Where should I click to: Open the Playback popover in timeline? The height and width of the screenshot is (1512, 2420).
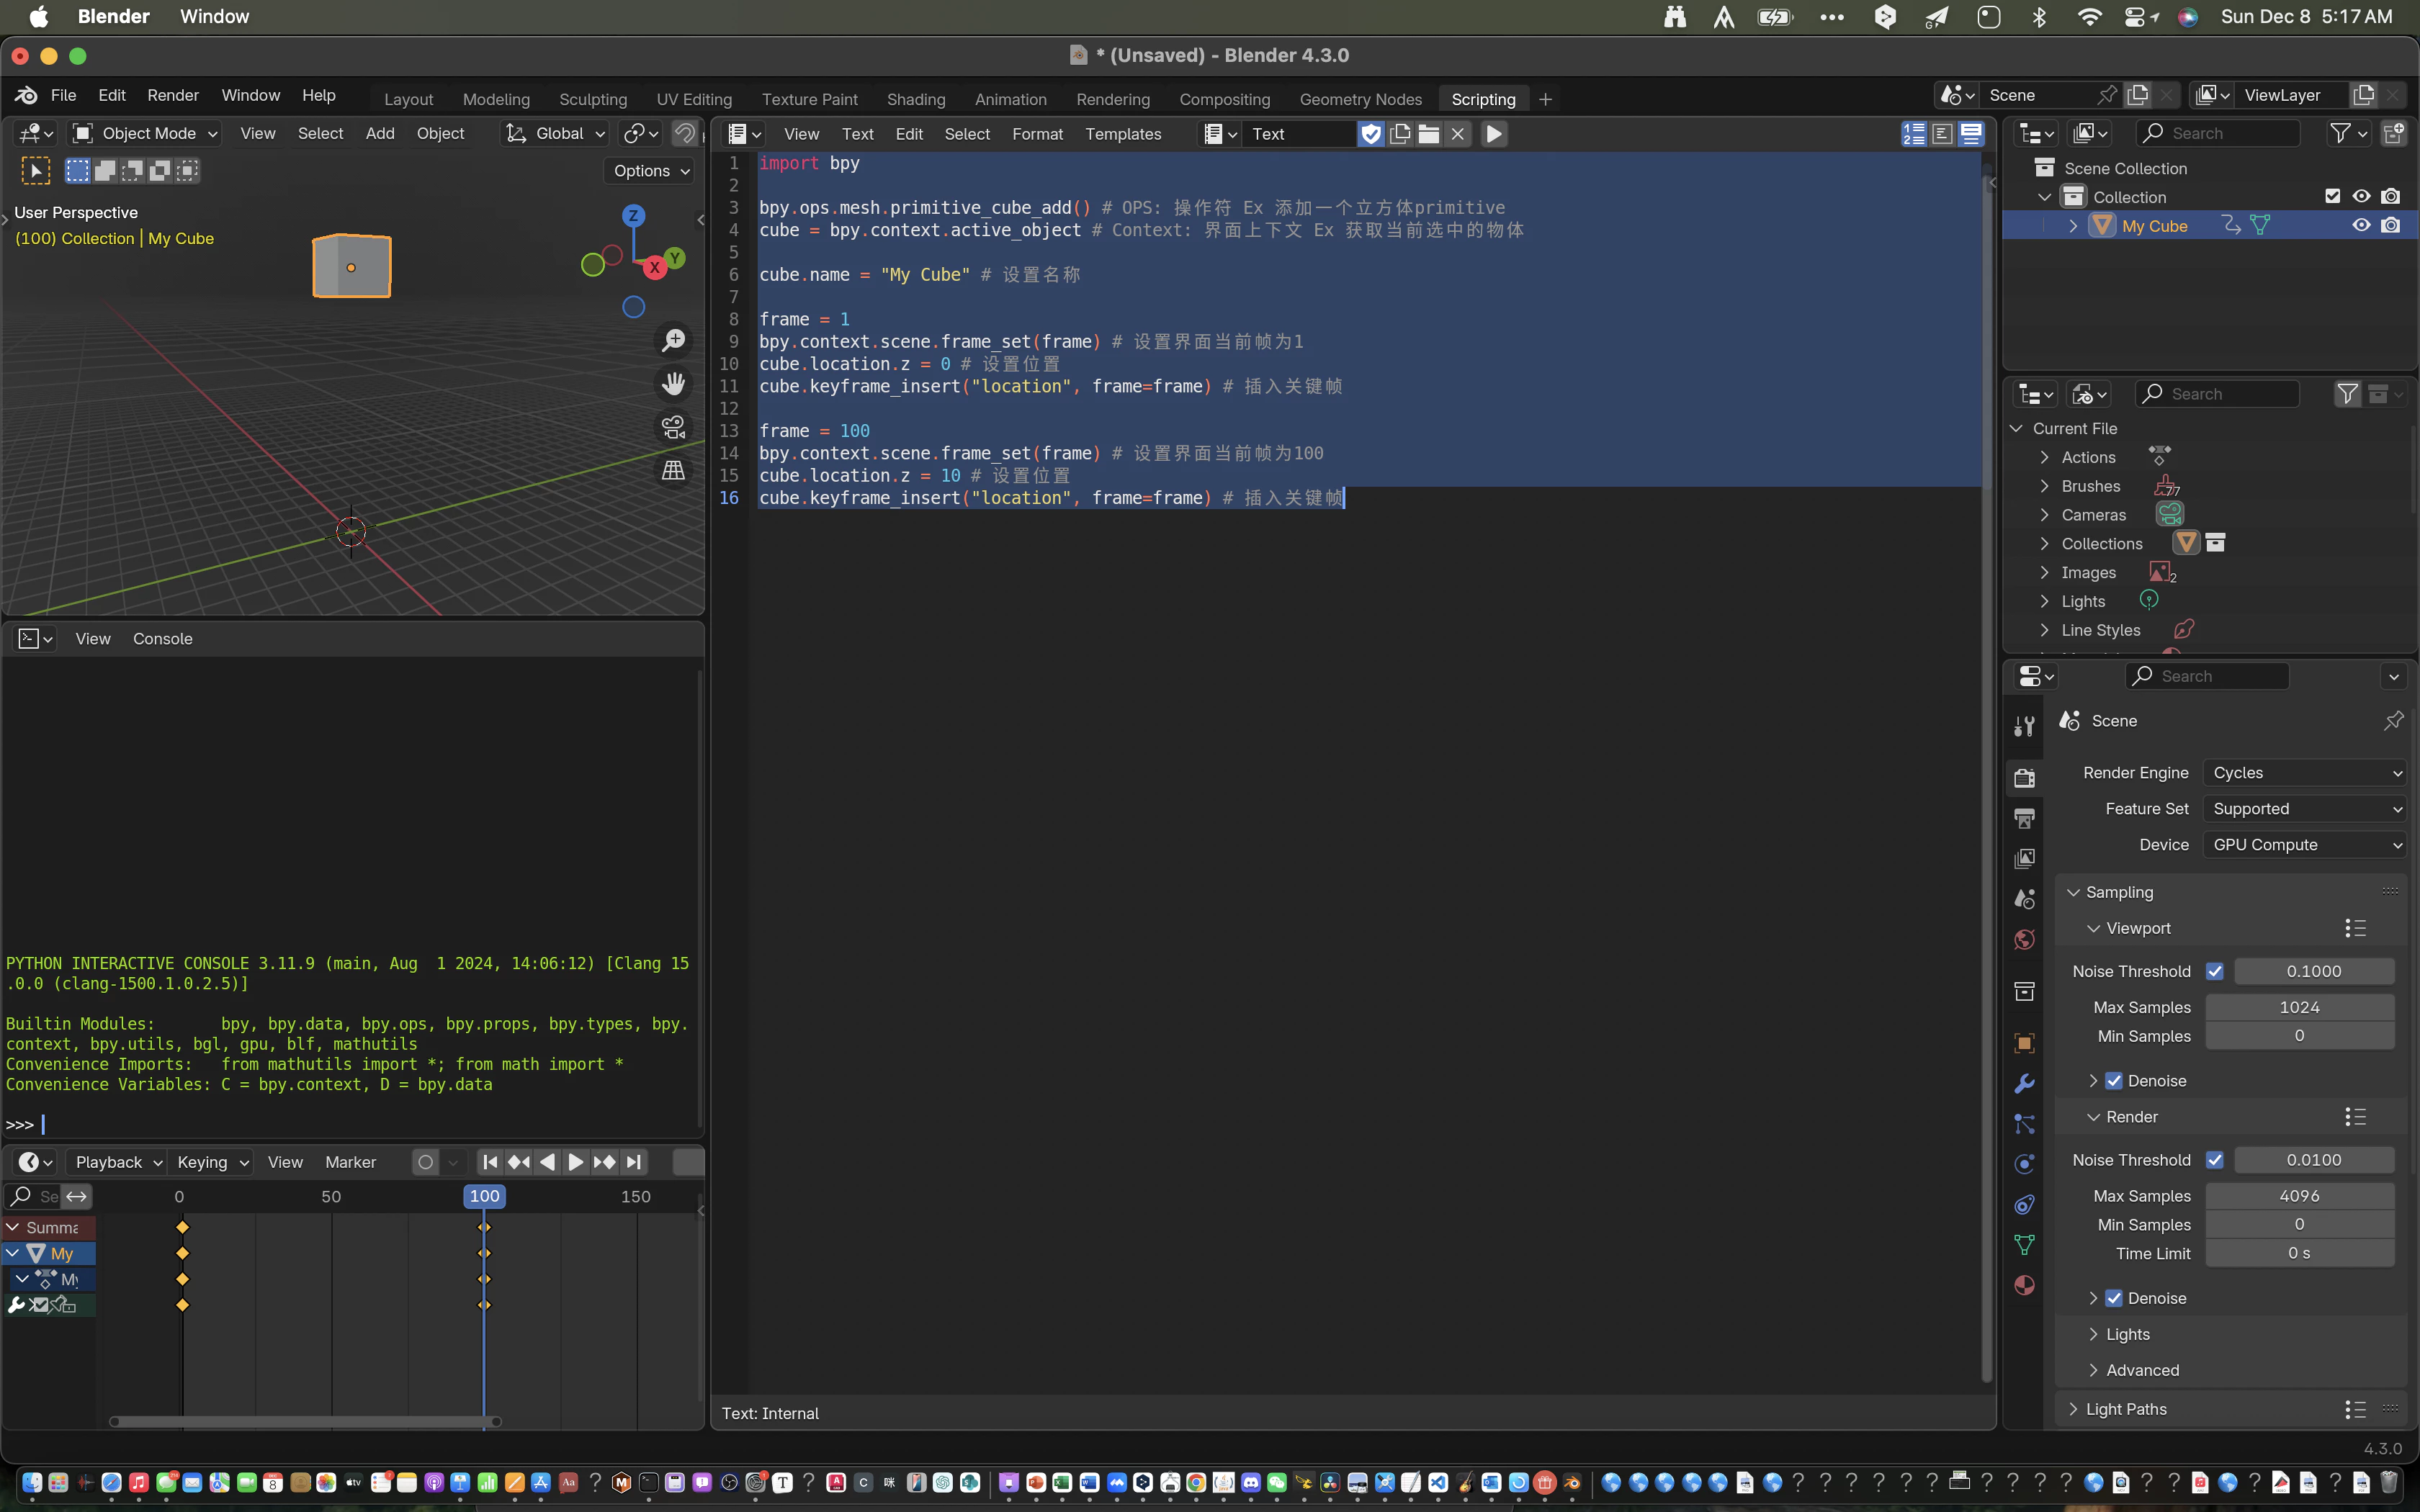tap(117, 1162)
